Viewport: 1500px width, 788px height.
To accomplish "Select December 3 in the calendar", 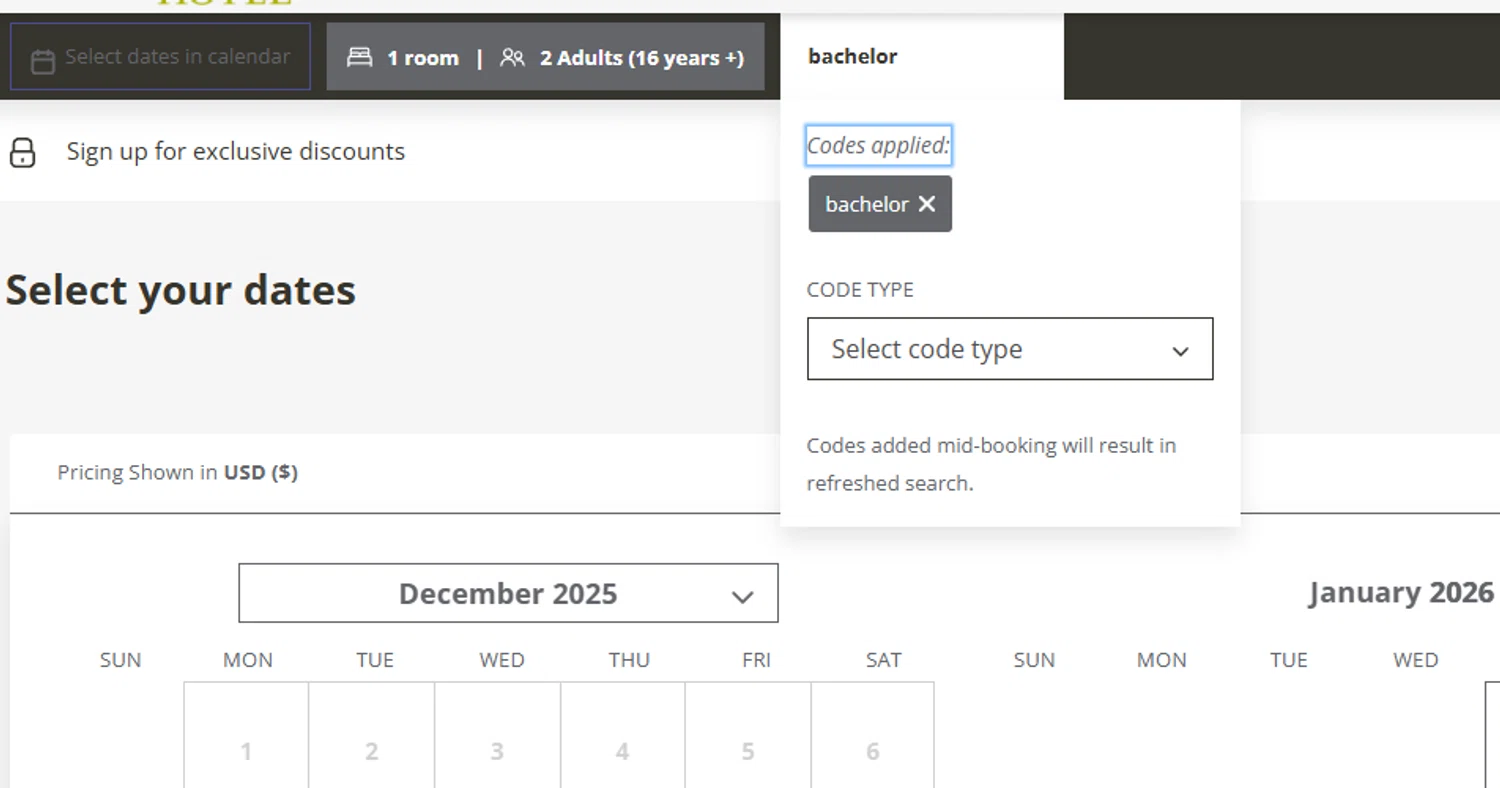I will 497,735.
